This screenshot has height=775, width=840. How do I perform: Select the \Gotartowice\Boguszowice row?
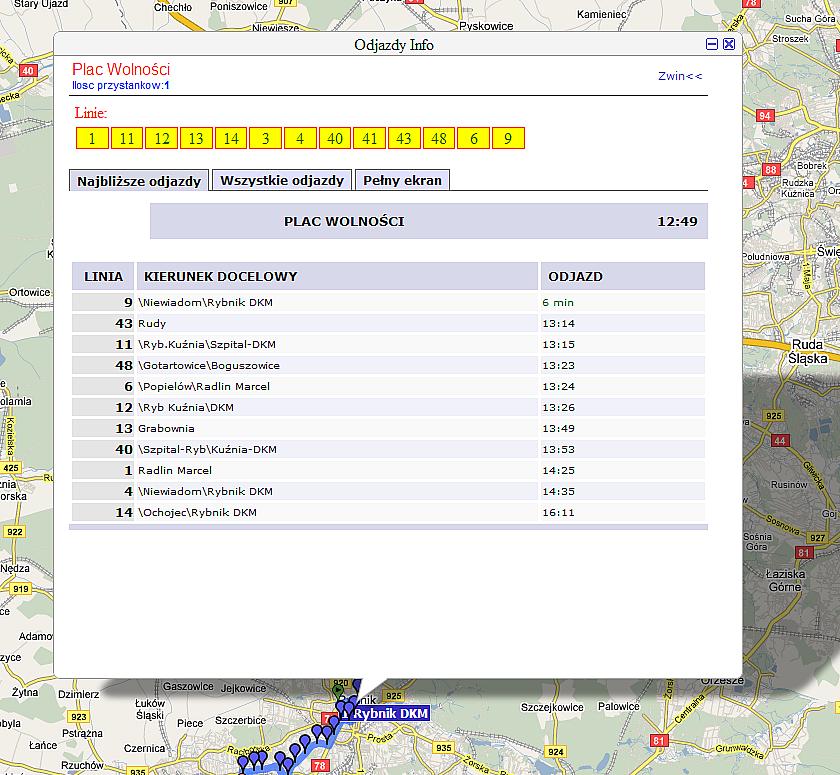click(388, 365)
